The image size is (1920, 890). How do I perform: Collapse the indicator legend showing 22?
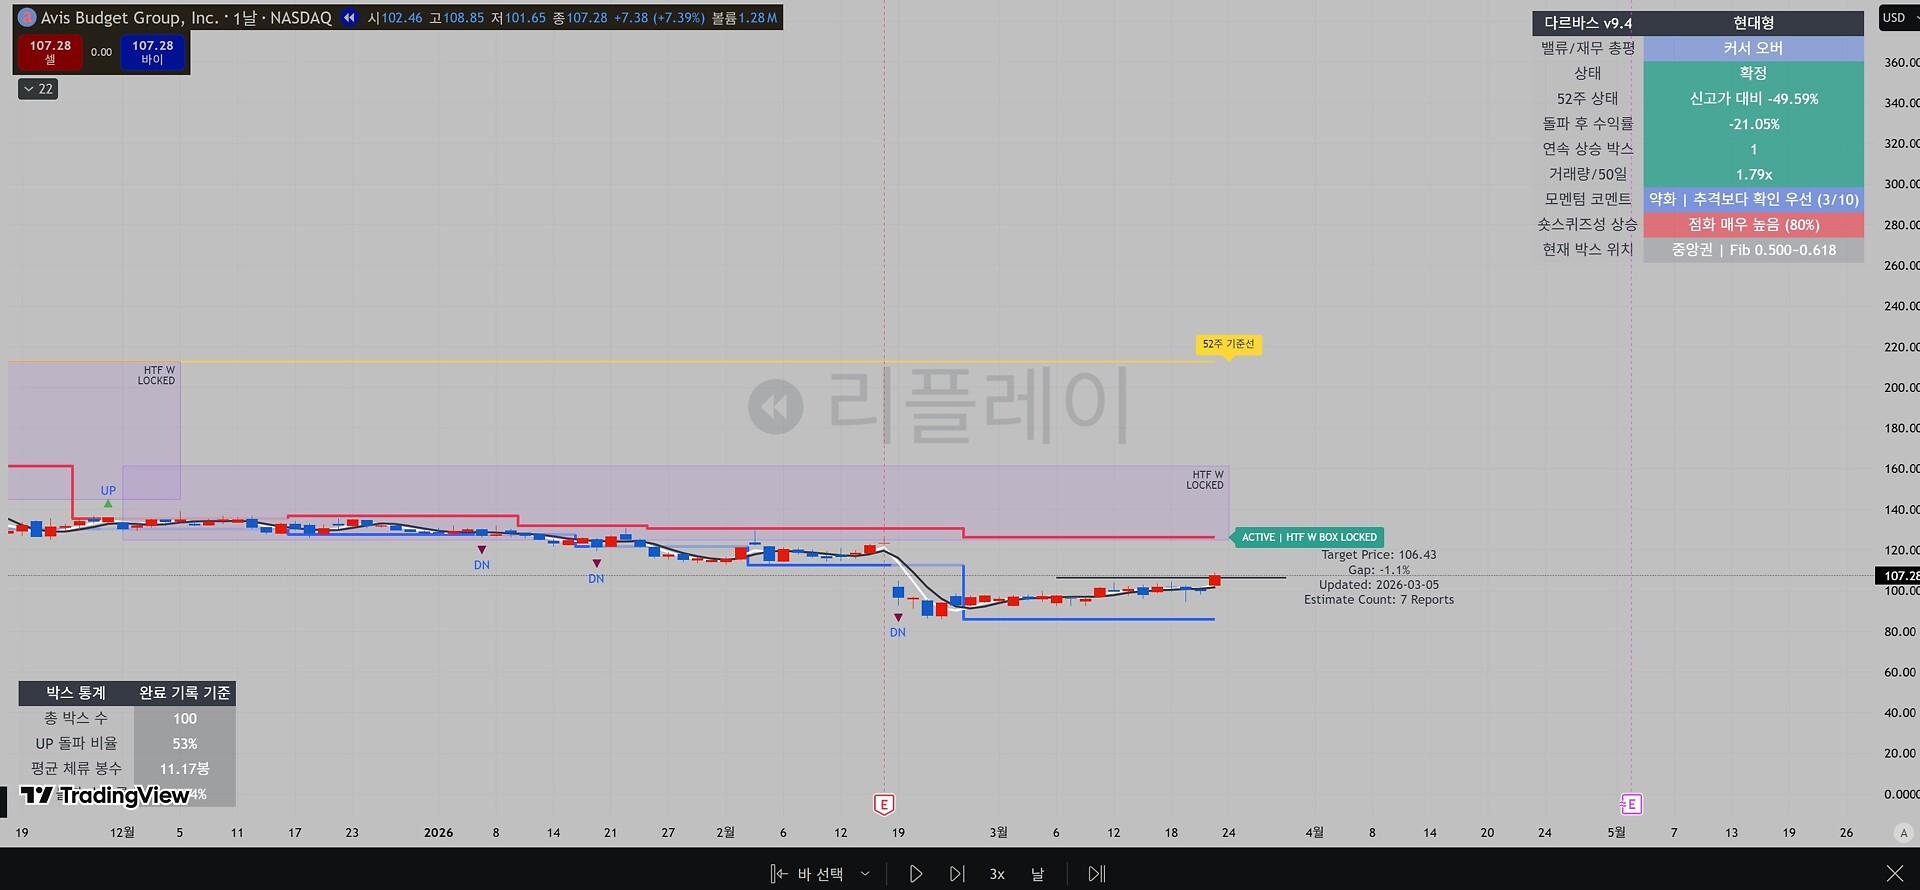[38, 89]
